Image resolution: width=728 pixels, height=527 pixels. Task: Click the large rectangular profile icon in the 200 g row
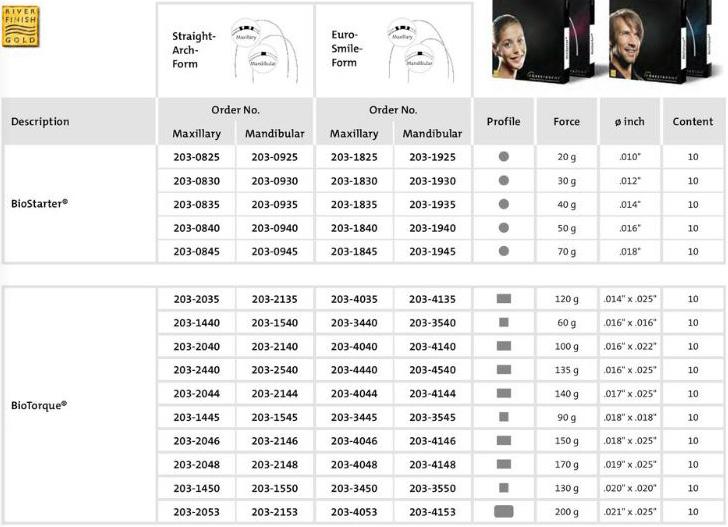tap(504, 511)
